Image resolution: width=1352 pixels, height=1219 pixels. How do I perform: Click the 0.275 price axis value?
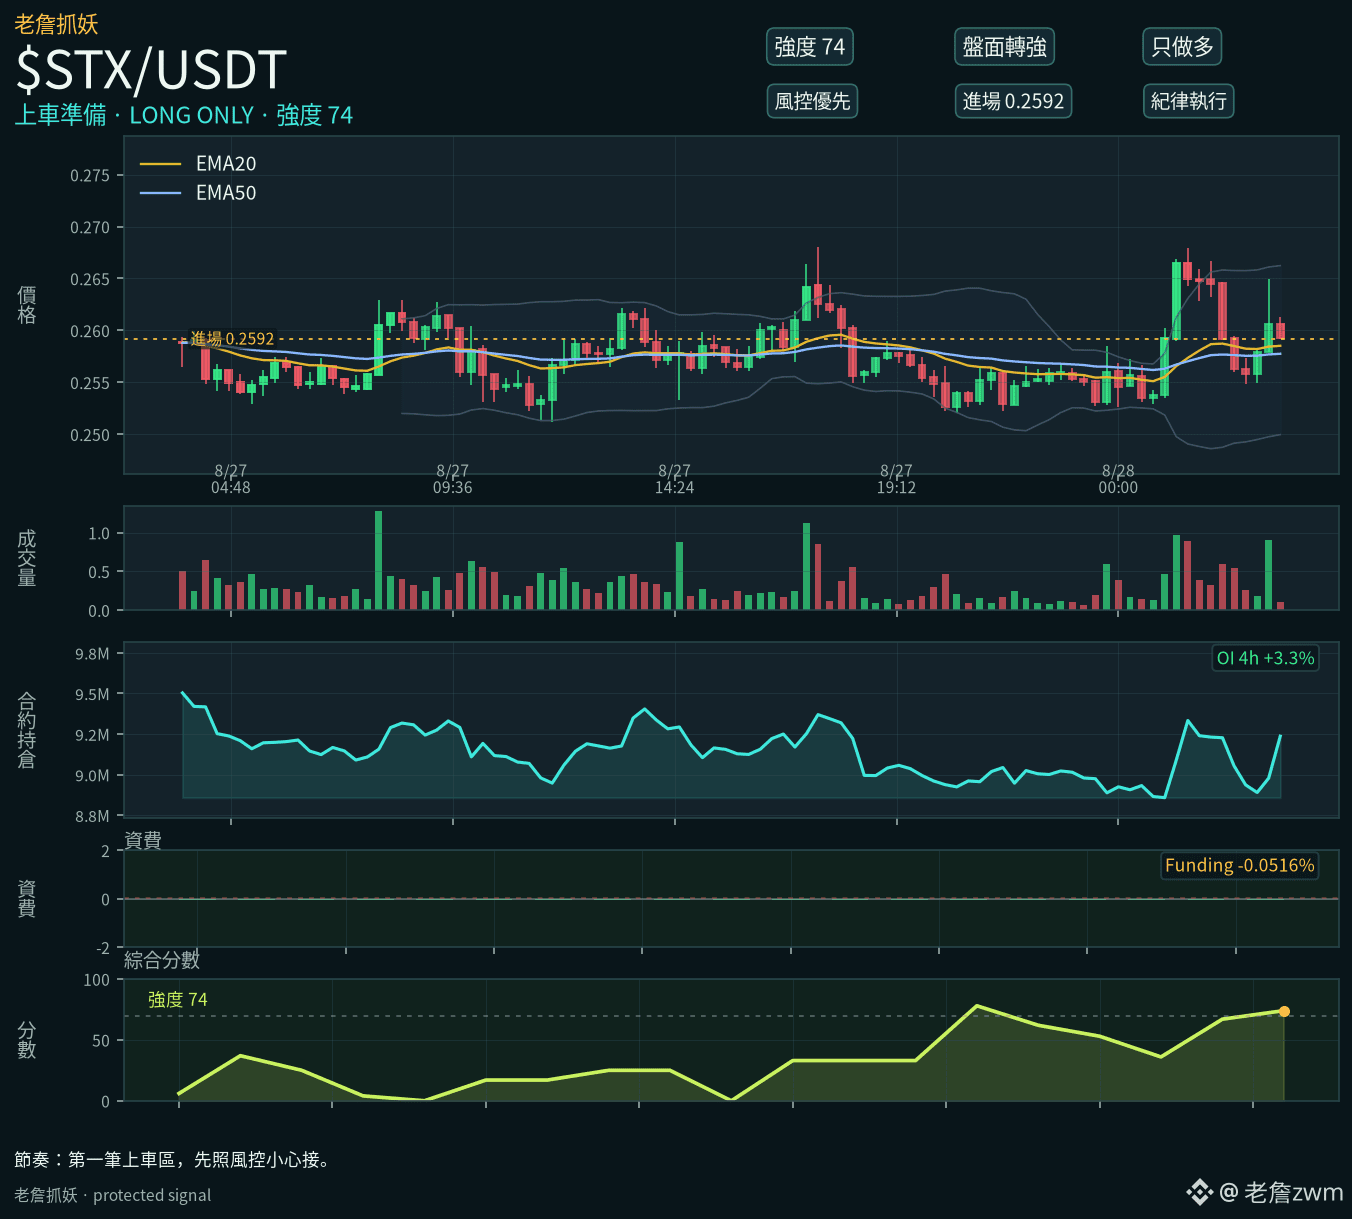pos(90,176)
